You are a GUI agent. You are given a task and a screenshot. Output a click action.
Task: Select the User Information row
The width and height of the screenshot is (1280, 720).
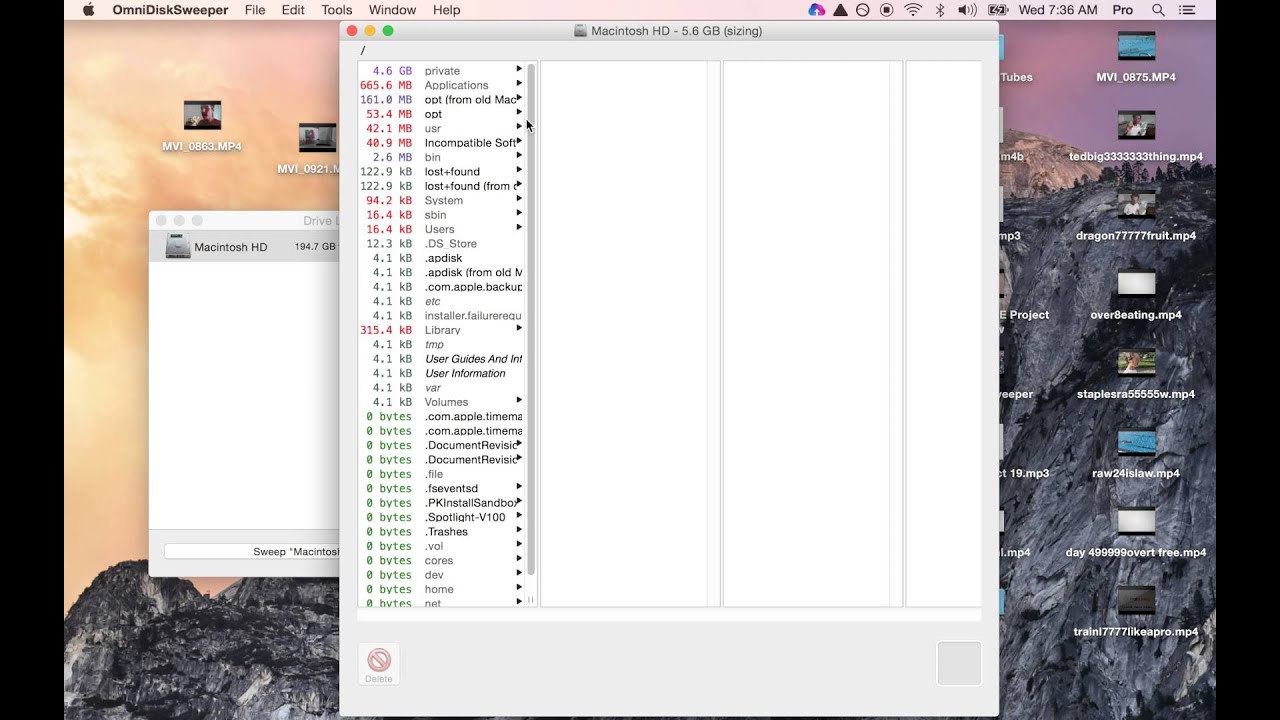point(441,373)
